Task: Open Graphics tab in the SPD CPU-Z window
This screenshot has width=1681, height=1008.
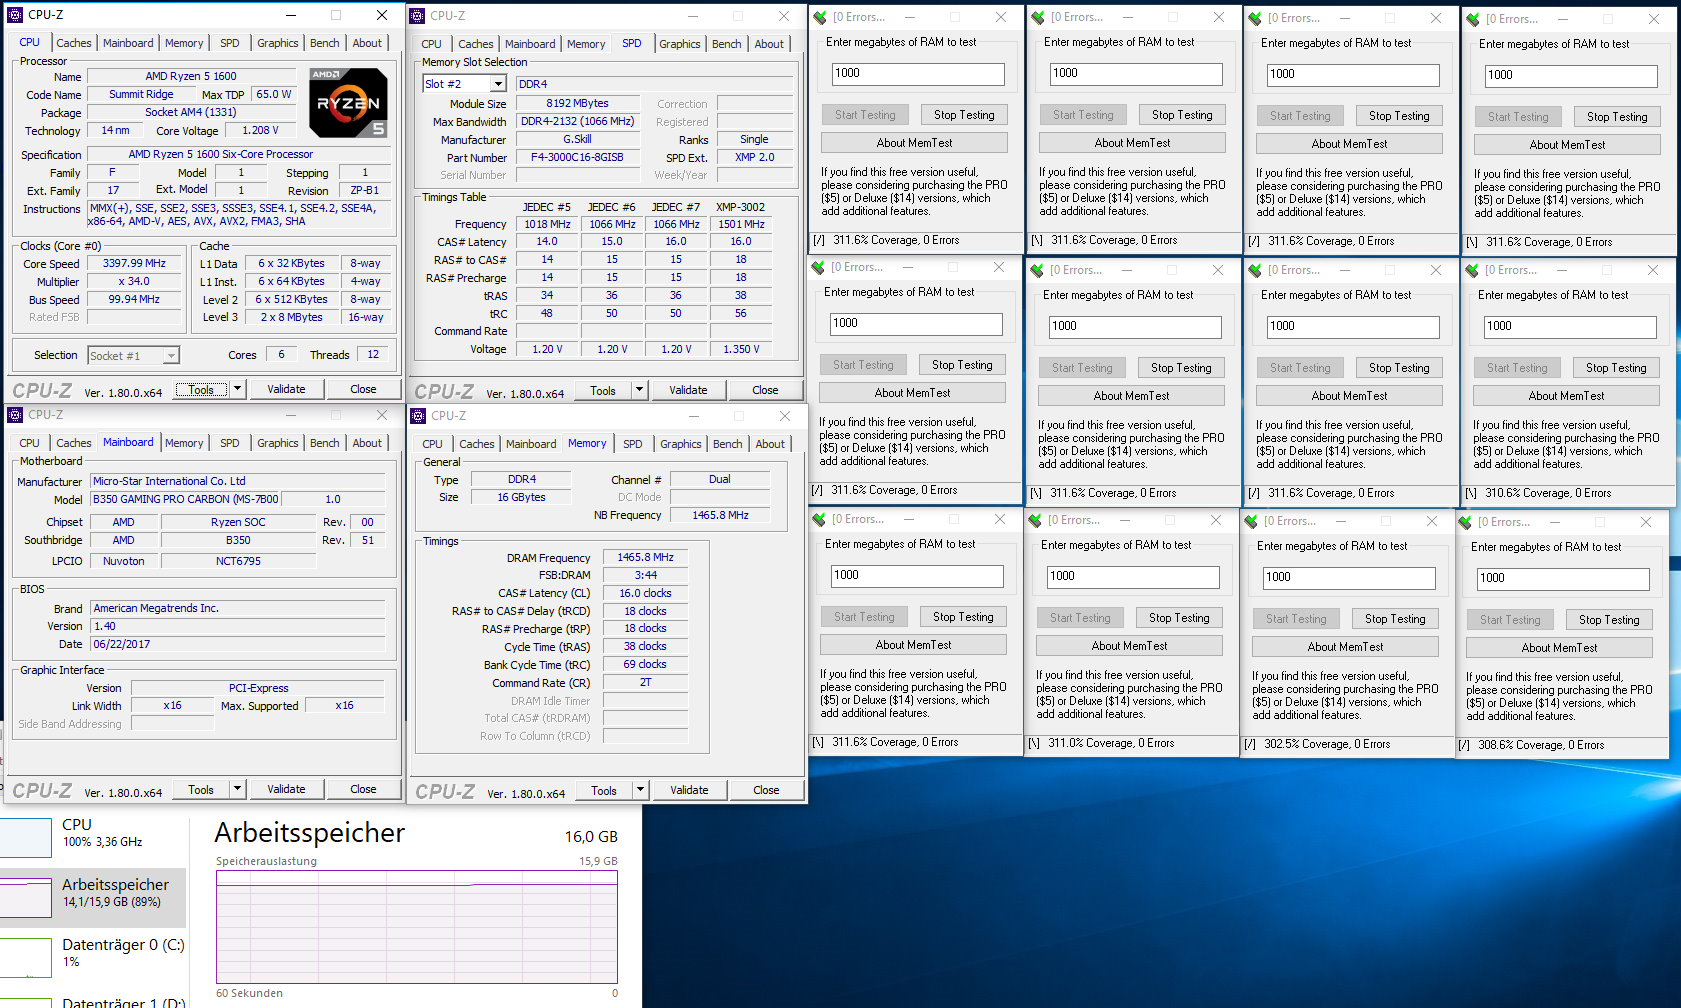Action: pyautogui.click(x=680, y=44)
